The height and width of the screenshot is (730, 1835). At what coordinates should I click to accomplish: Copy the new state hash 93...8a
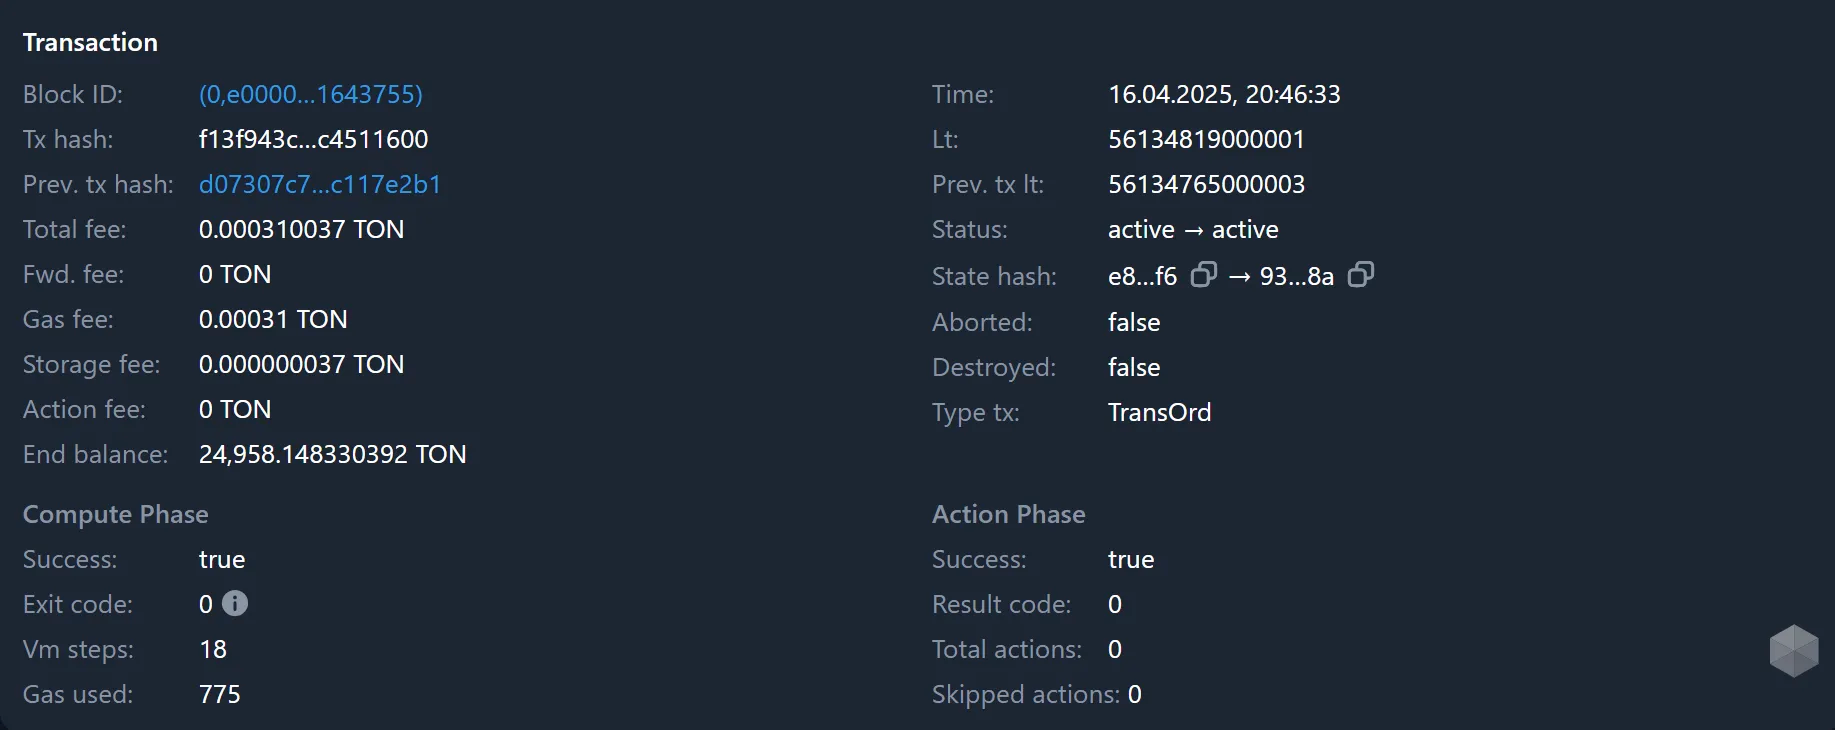(x=1360, y=275)
